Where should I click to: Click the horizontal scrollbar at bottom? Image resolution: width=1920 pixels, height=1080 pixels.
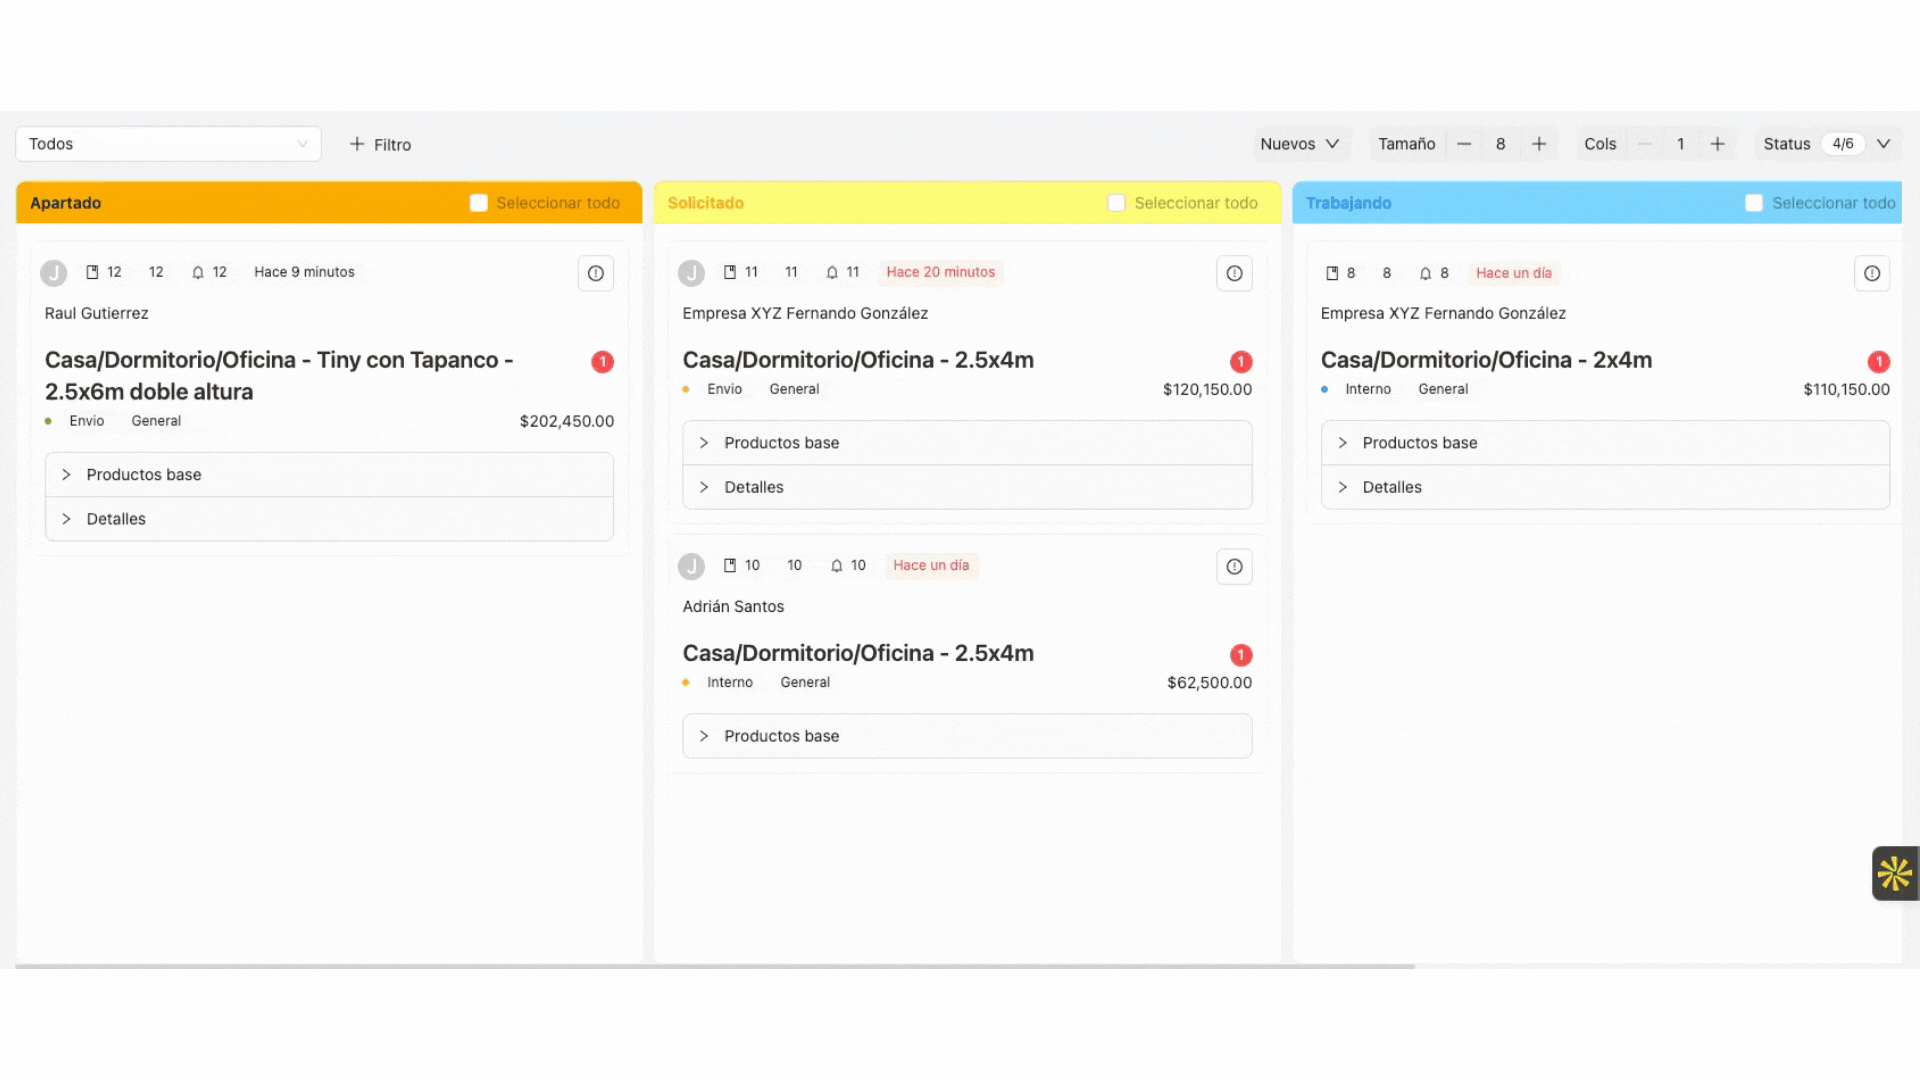pyautogui.click(x=714, y=966)
